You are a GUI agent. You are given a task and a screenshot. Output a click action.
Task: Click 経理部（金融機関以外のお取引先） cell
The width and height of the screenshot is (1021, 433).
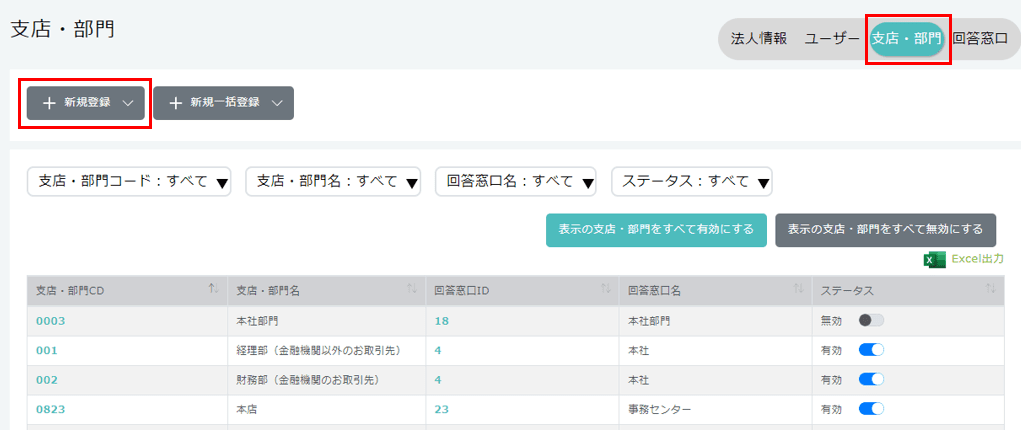tap(327, 350)
